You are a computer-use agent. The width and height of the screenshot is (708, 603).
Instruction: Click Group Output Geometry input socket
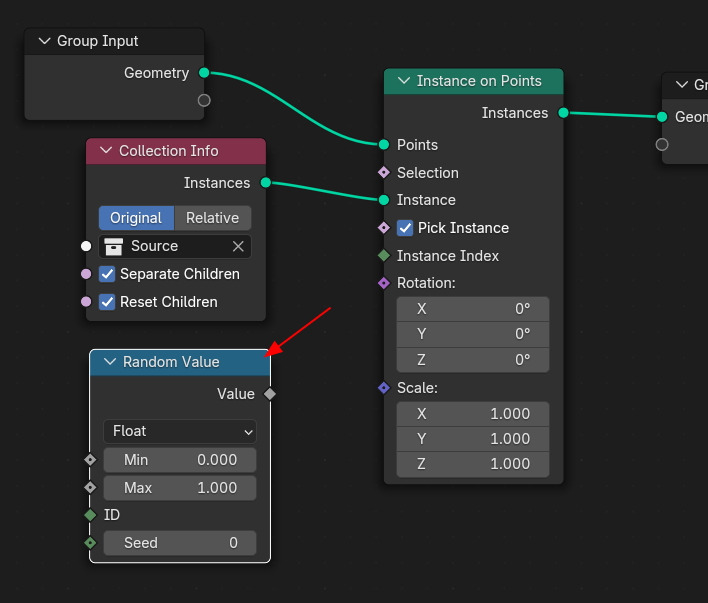point(662,117)
